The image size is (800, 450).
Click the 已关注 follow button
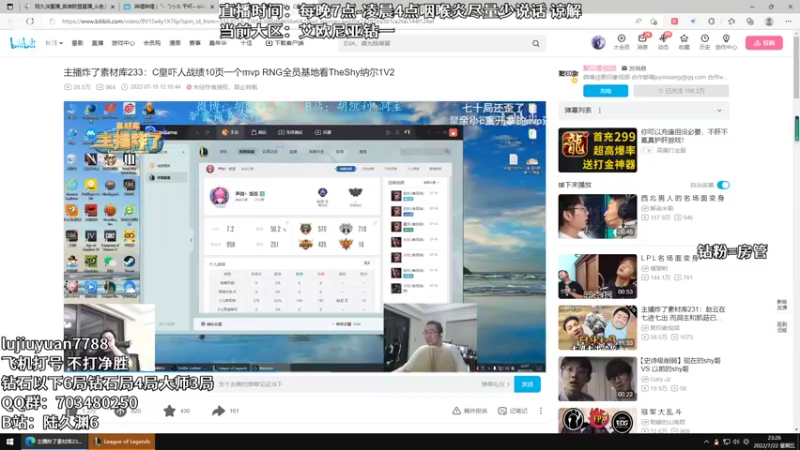[681, 91]
